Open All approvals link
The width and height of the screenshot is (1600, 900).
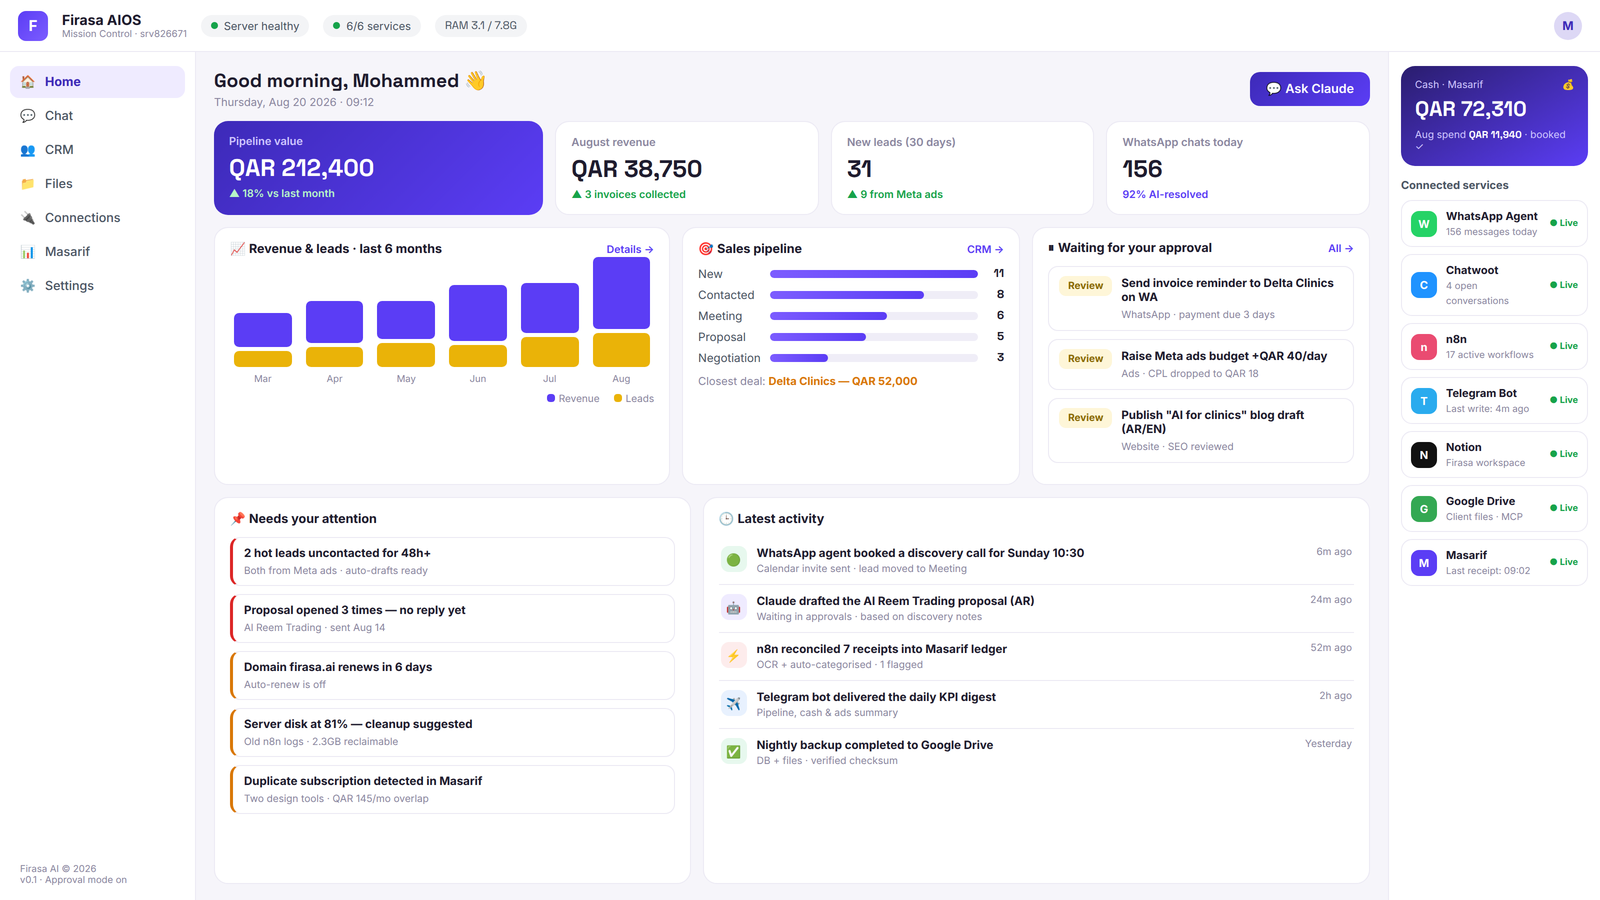click(x=1340, y=249)
